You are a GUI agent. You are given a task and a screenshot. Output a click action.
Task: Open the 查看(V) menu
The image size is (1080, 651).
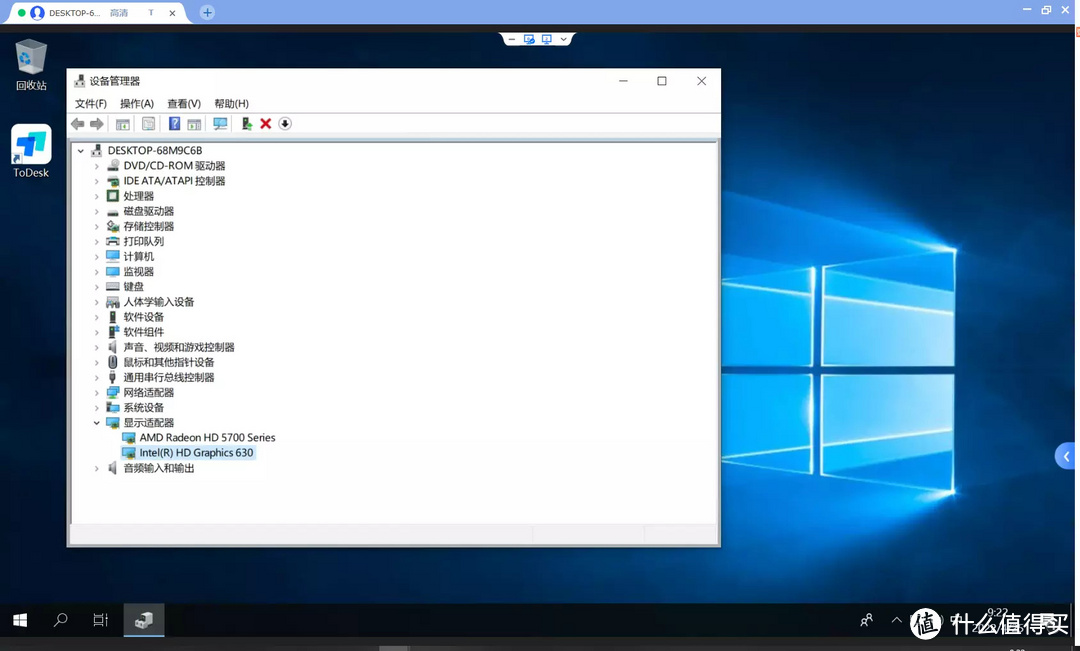pos(184,103)
